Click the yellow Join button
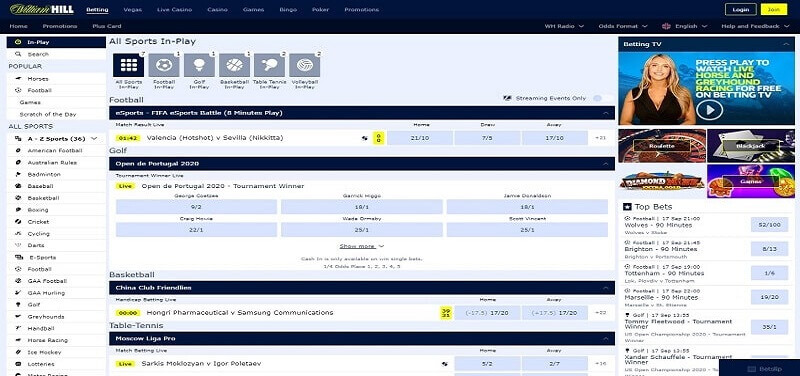This screenshot has width=800, height=376. (773, 9)
